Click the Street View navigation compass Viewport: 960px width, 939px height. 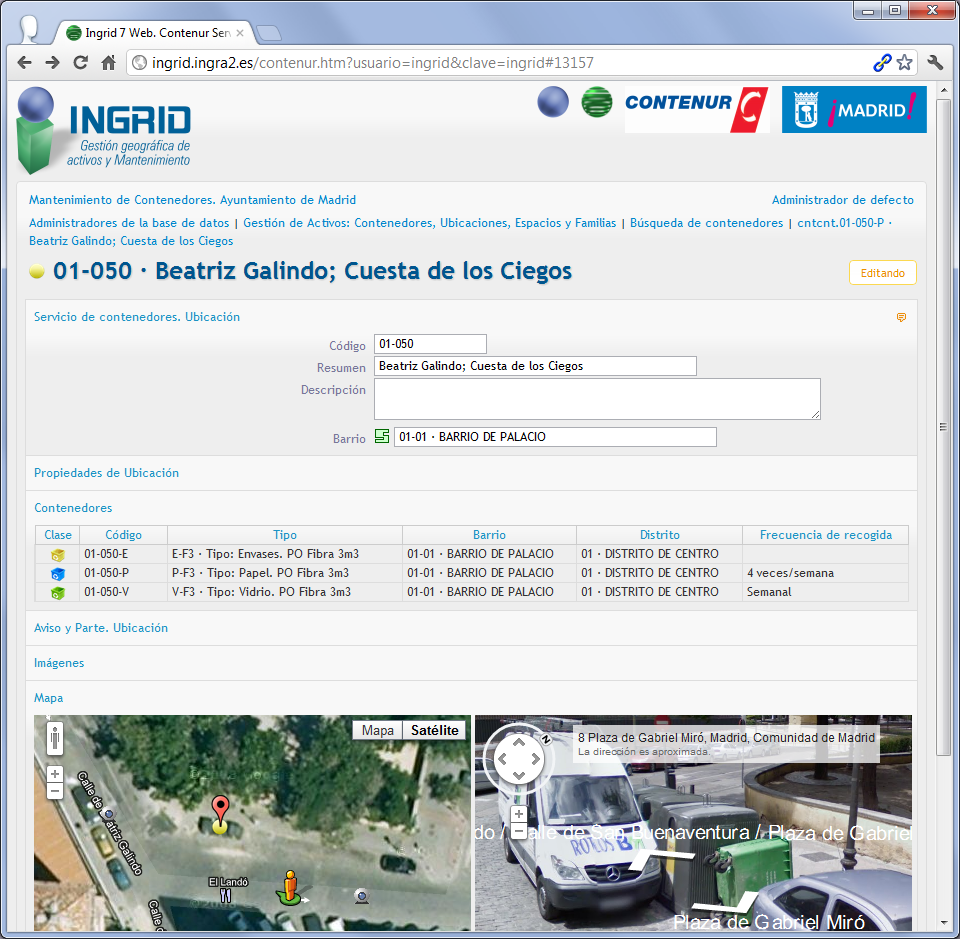click(x=517, y=760)
